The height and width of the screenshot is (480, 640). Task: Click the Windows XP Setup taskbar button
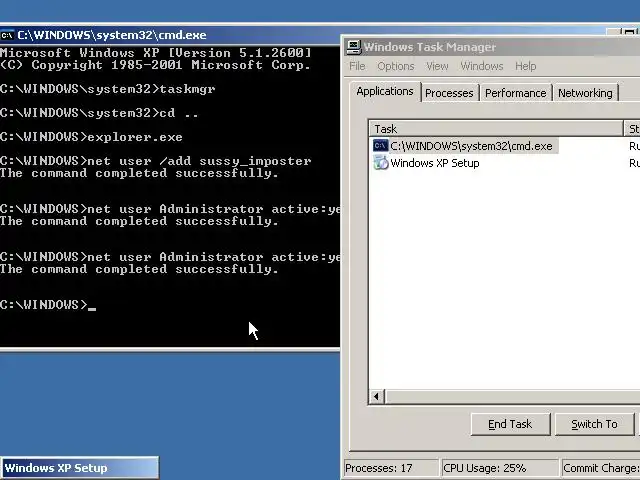pyautogui.click(x=80, y=468)
